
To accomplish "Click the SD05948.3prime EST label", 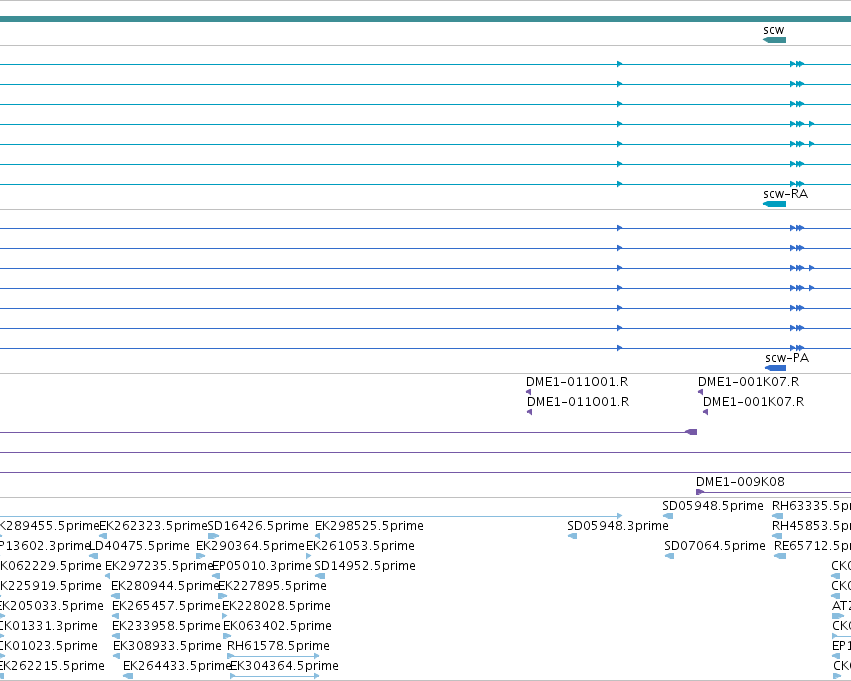I will click(618, 526).
